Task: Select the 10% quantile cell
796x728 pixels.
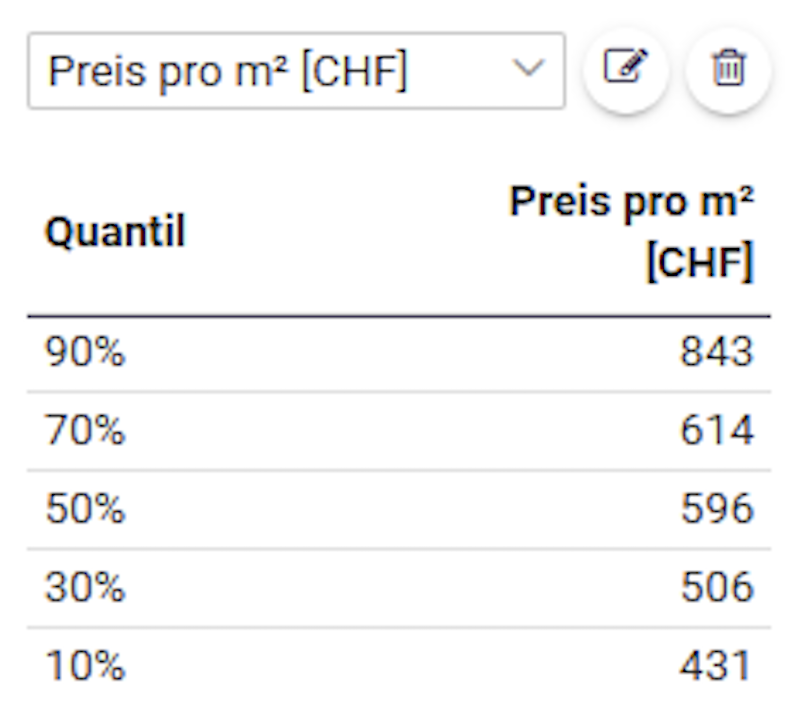Action: [85, 665]
